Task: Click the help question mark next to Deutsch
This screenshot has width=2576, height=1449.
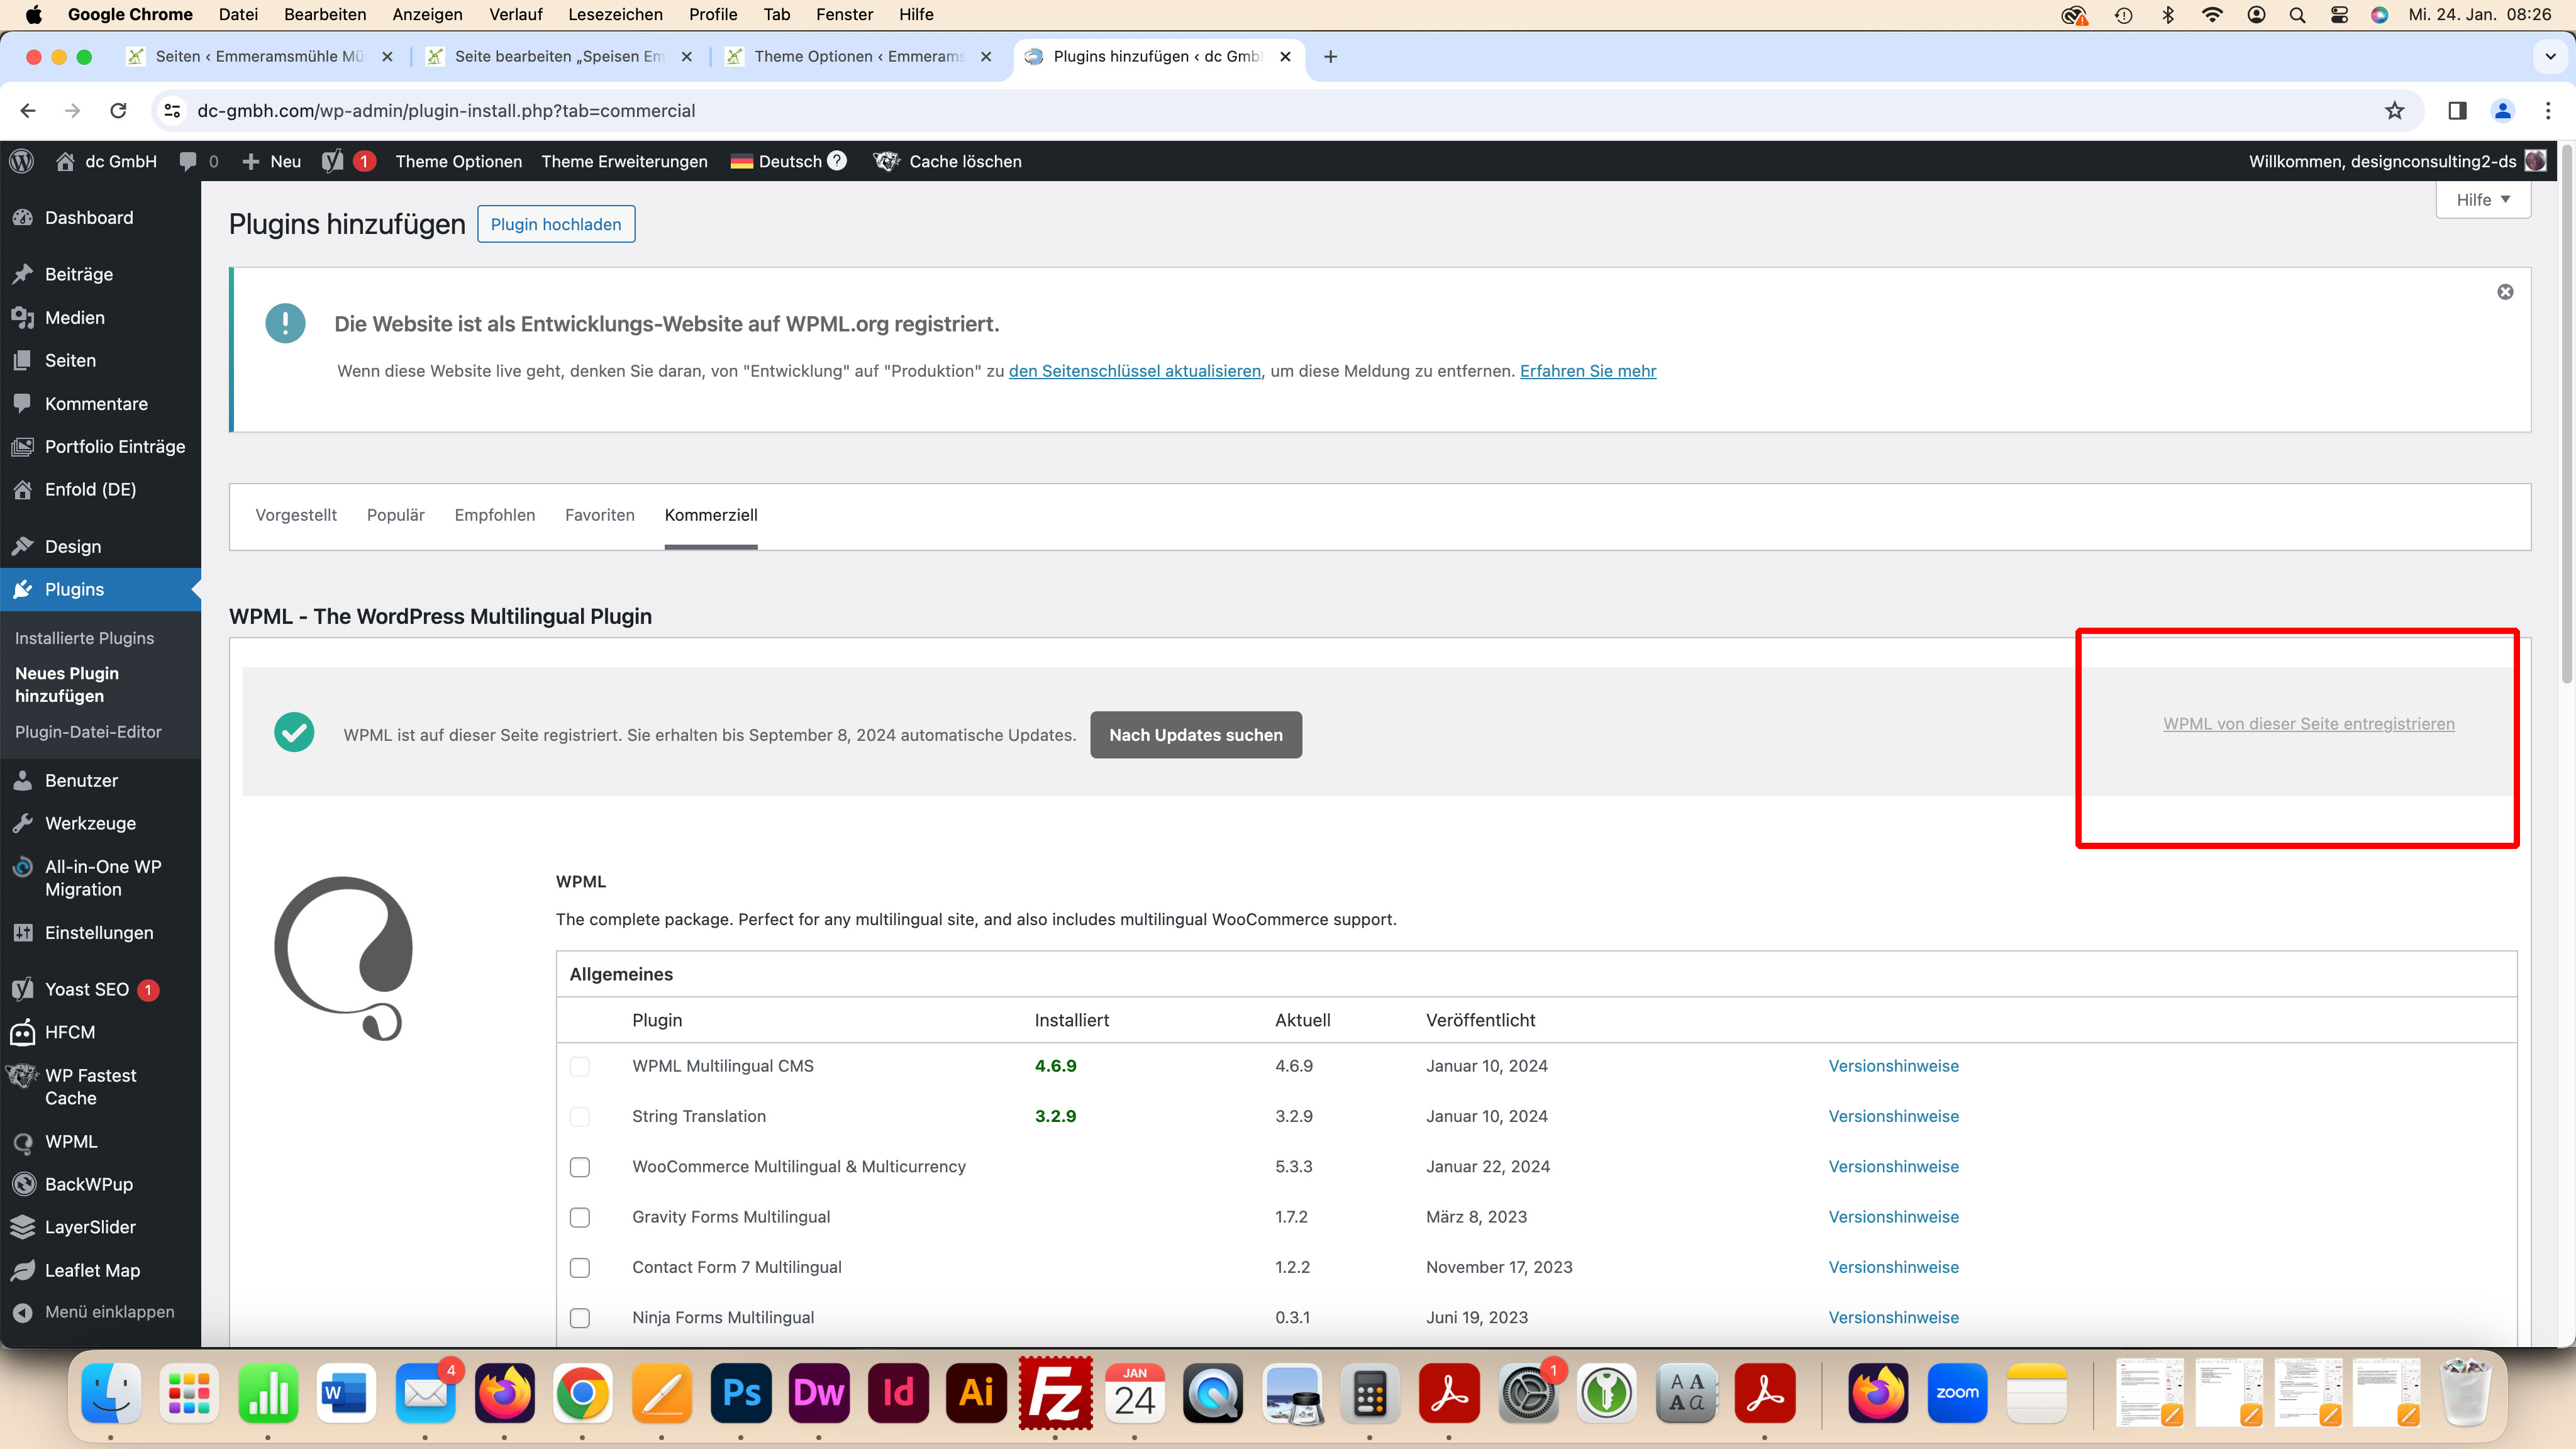Action: [837, 161]
